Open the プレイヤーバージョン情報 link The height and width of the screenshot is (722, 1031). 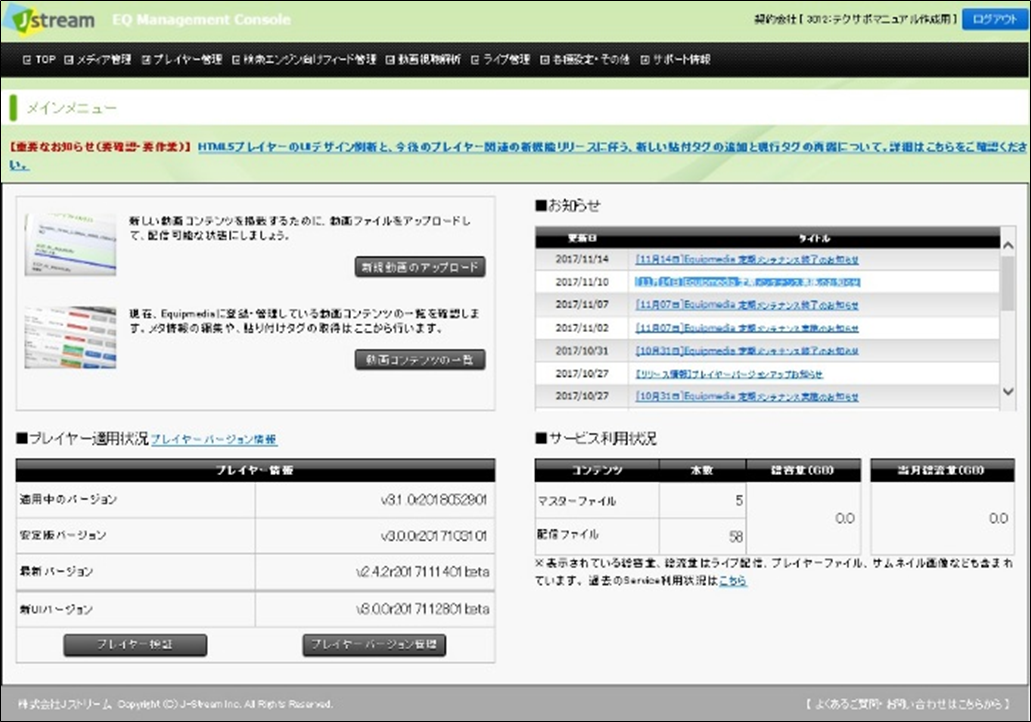(214, 440)
